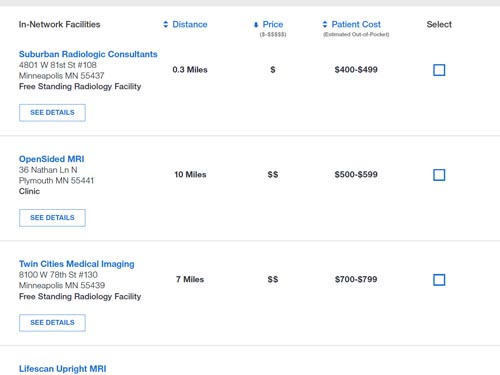Screen dimensions: 500x375
Task: Sort by Patient Cost column header
Action: [356, 24]
